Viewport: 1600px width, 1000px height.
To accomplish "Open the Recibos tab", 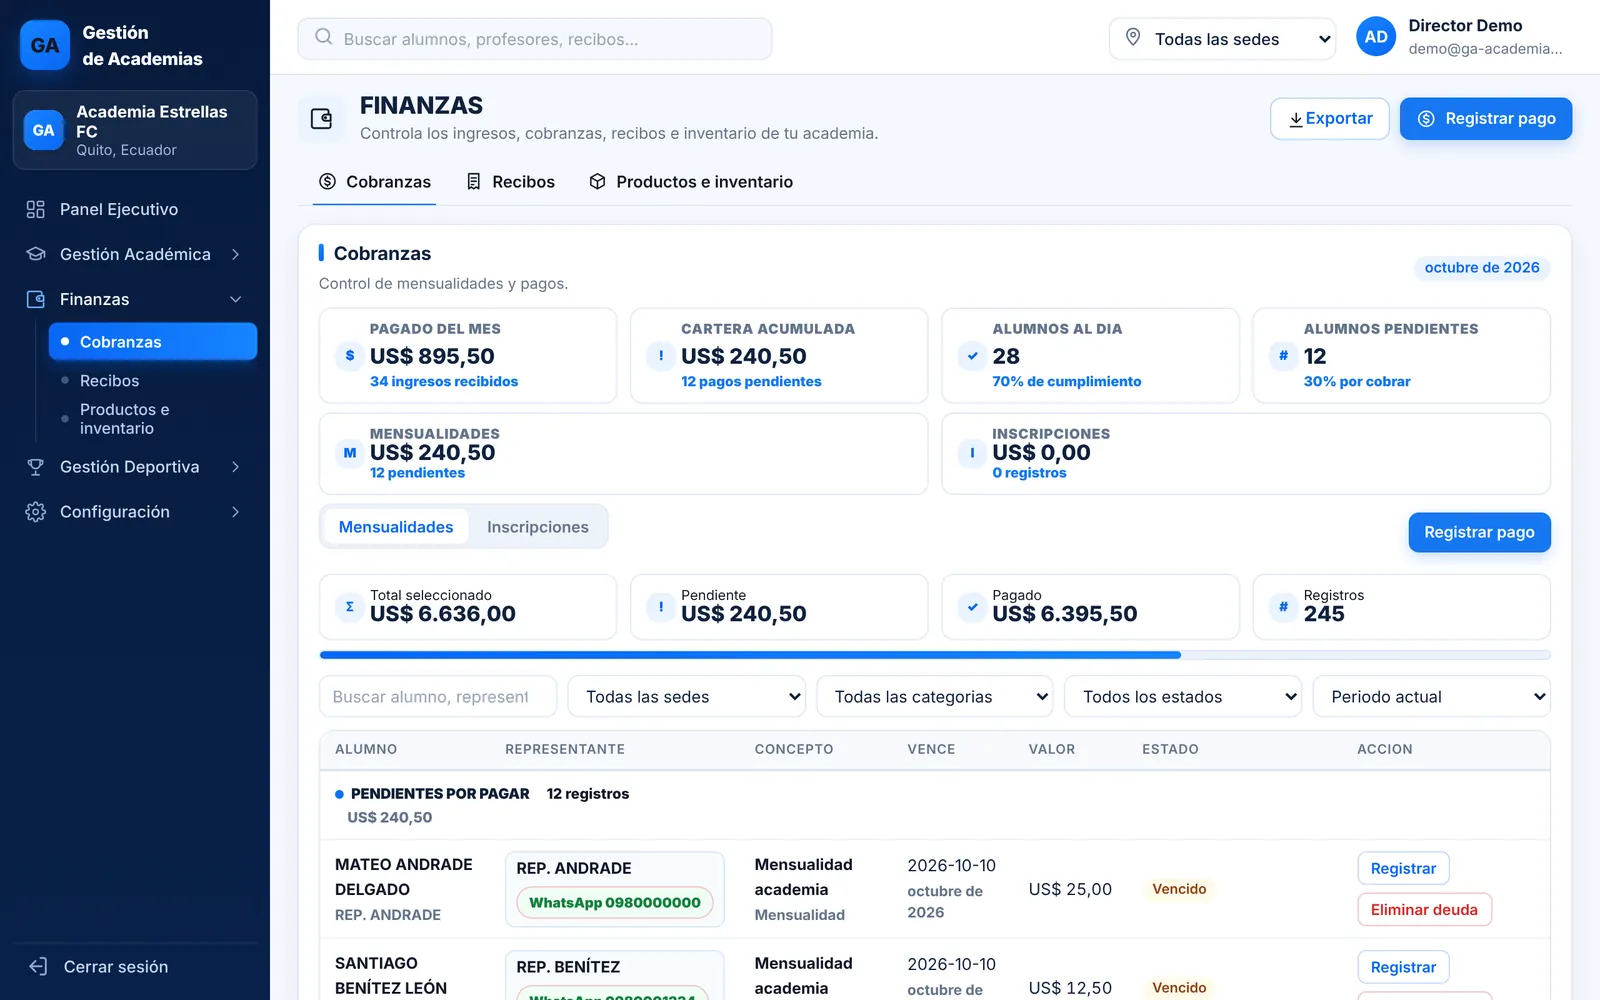I will point(511,182).
